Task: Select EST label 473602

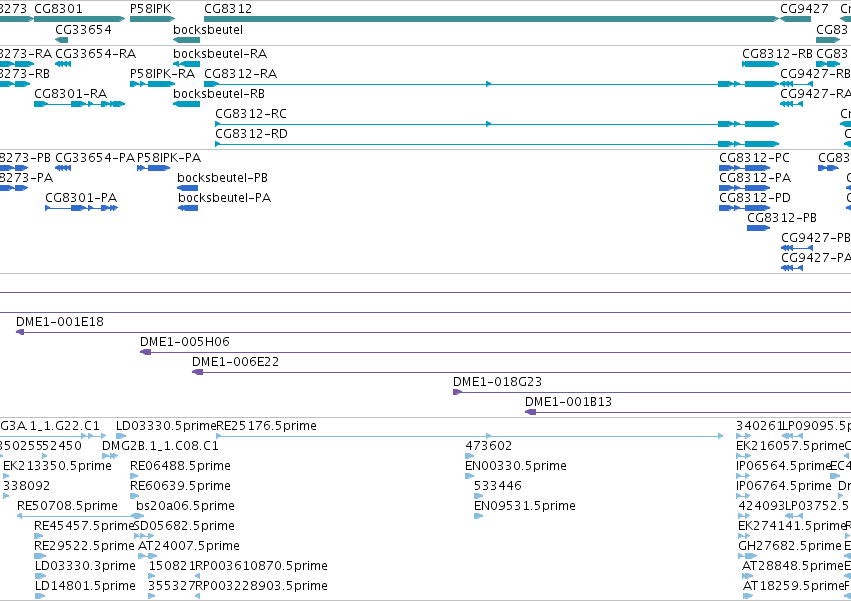Action: point(488,446)
